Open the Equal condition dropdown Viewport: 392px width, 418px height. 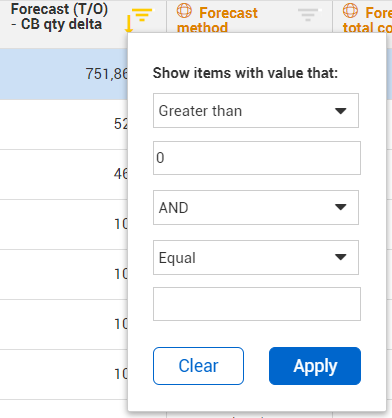256,258
